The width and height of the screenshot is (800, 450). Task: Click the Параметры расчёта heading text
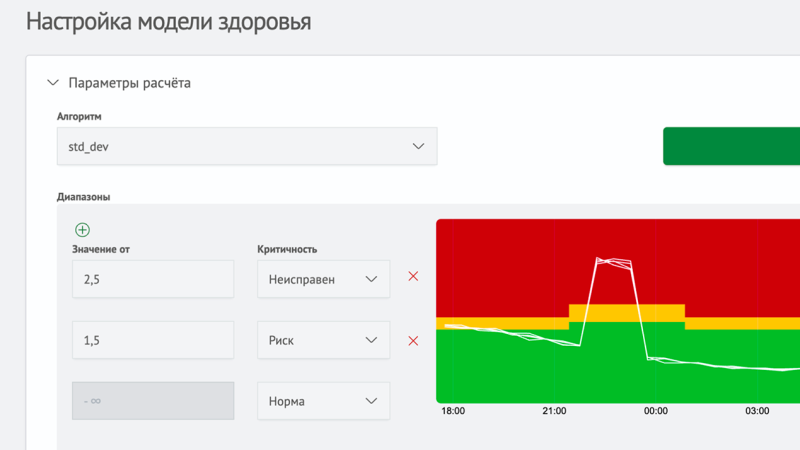[x=130, y=83]
